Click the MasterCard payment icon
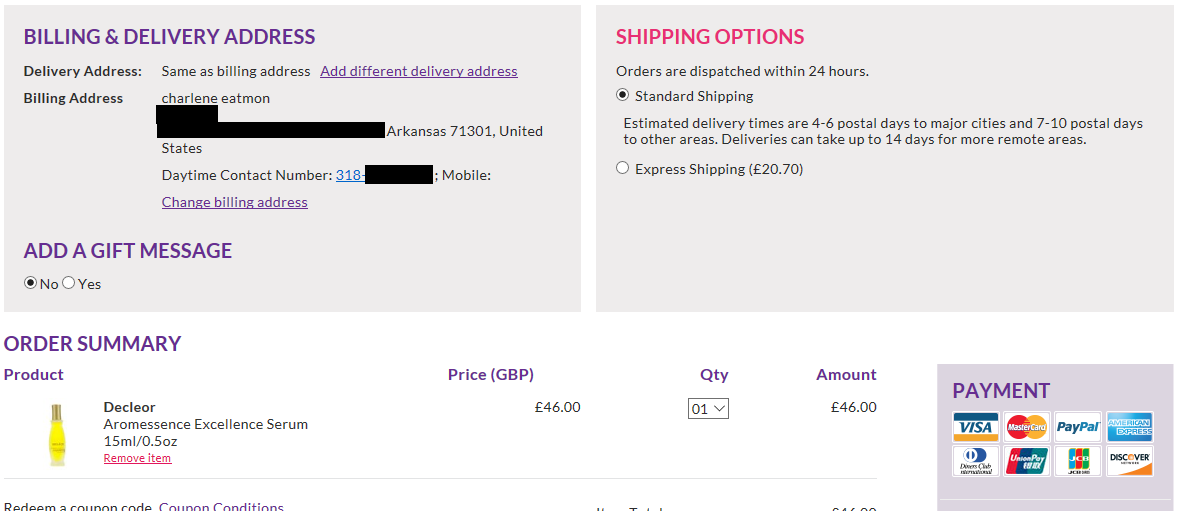 pos(1026,427)
